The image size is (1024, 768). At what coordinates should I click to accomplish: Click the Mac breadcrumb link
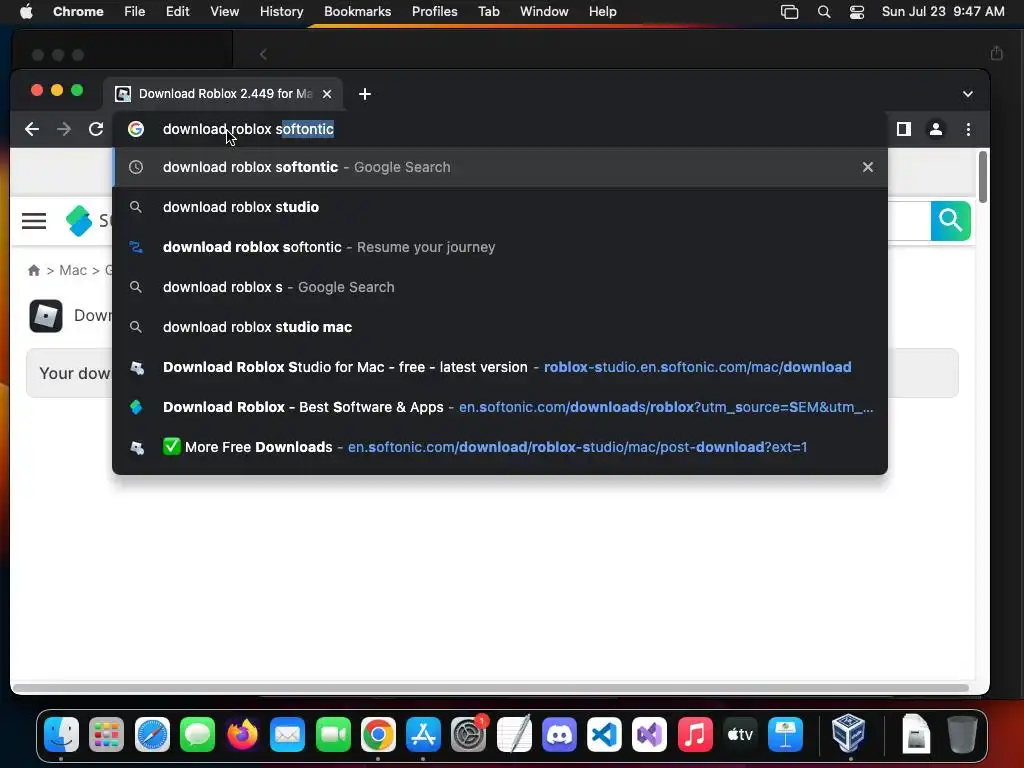click(x=73, y=270)
